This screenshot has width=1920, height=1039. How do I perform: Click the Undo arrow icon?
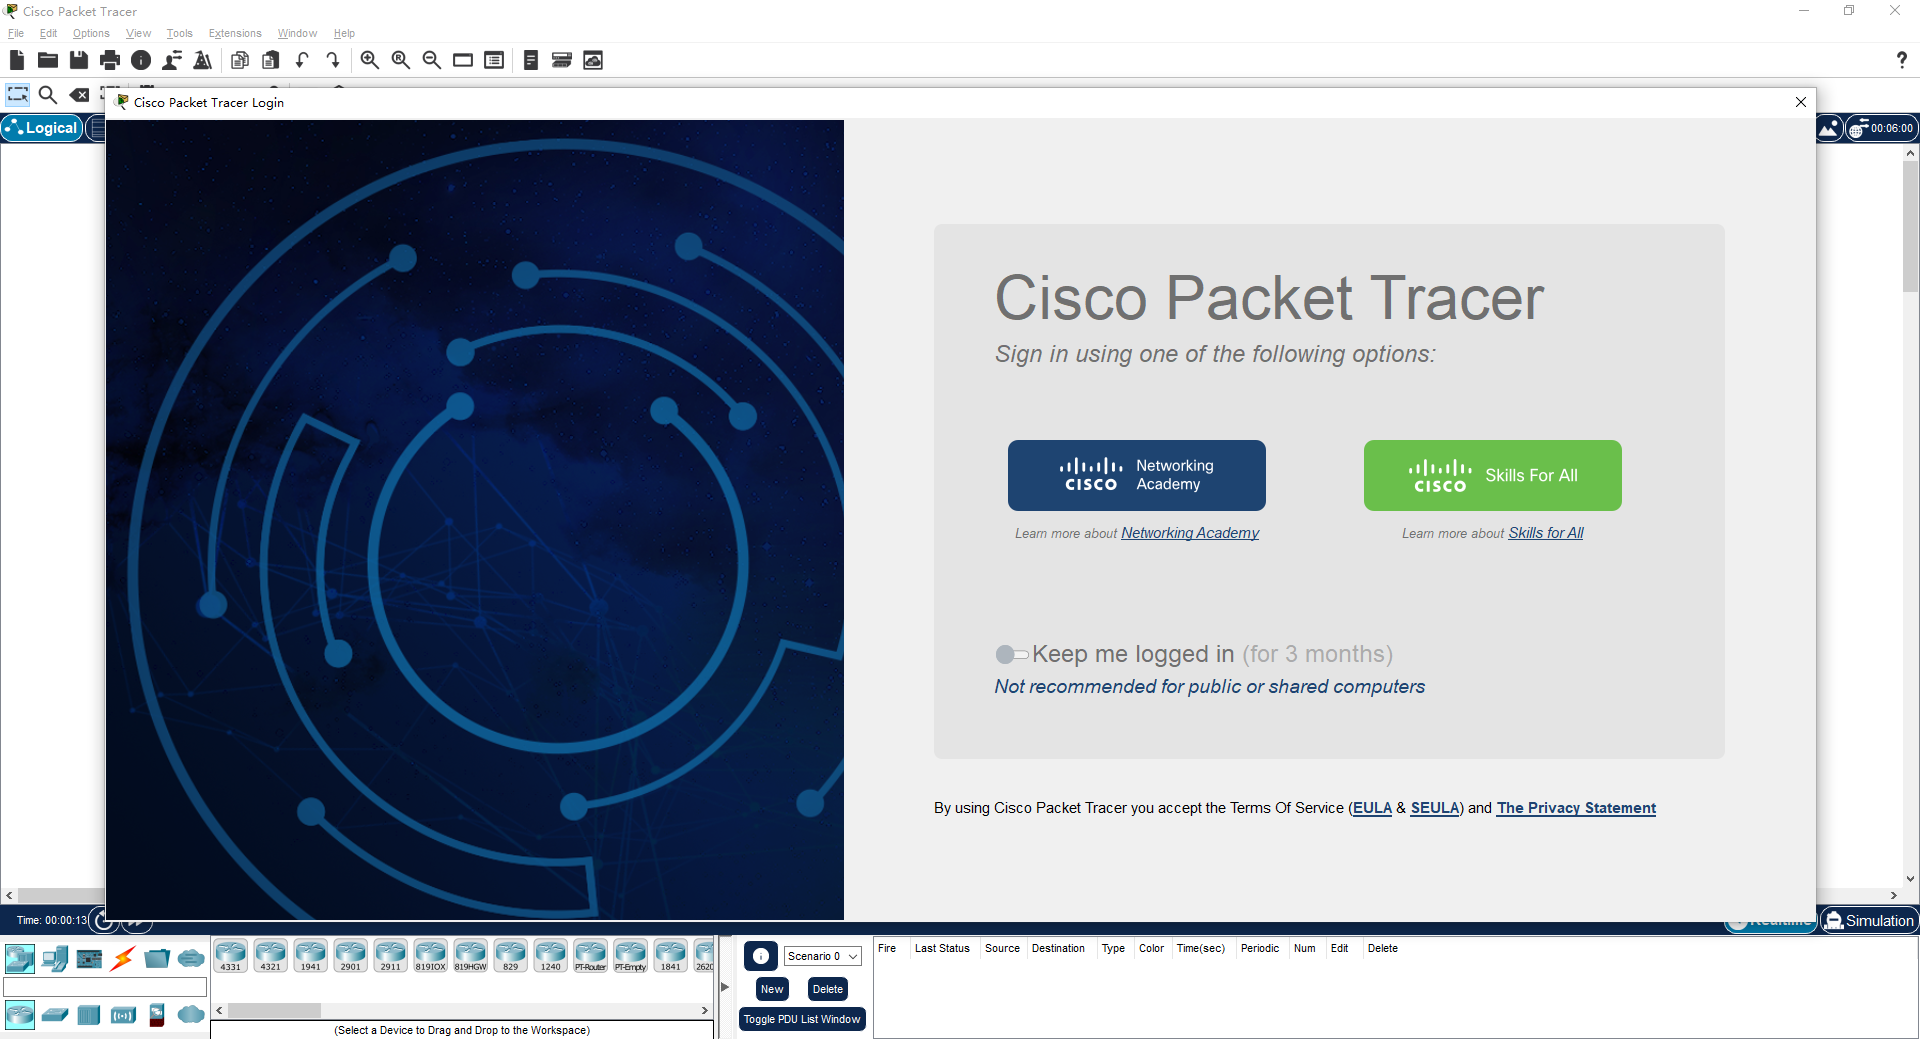point(302,60)
